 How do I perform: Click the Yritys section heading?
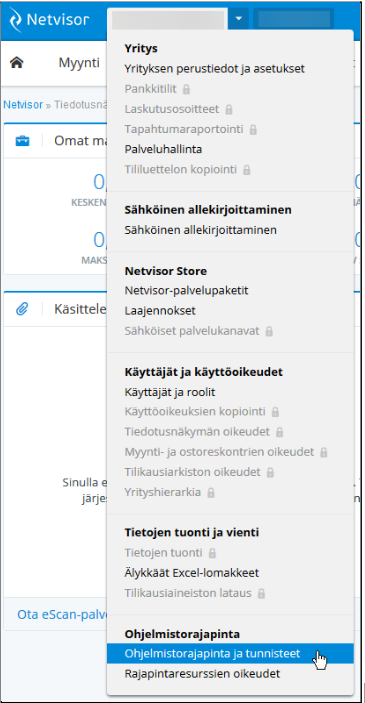(141, 48)
